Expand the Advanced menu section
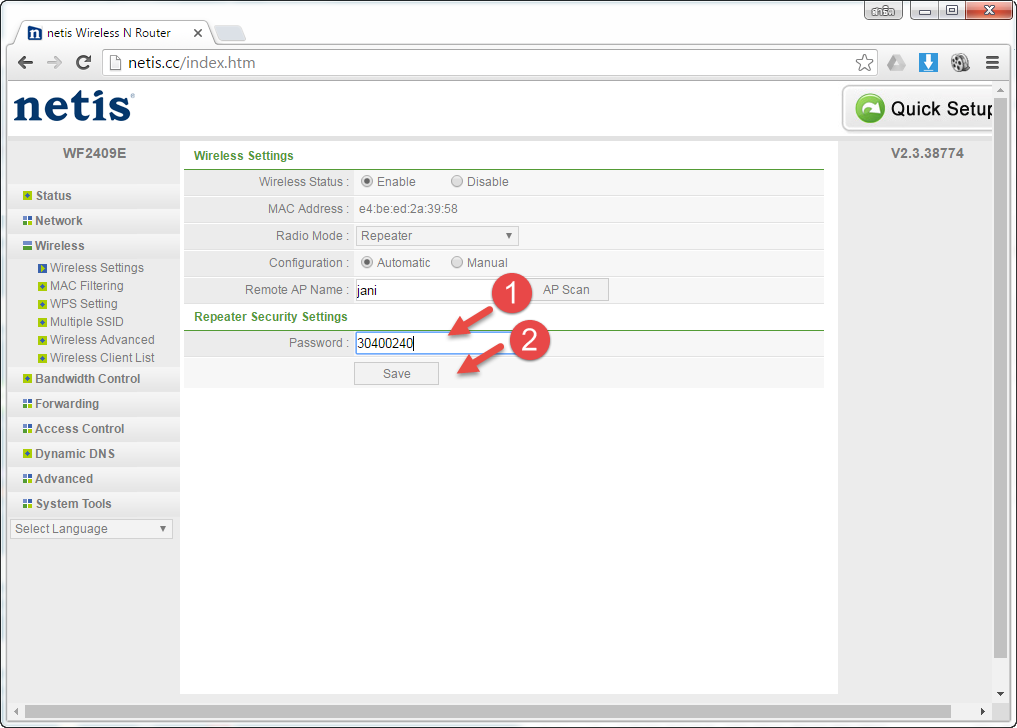 pyautogui.click(x=64, y=478)
